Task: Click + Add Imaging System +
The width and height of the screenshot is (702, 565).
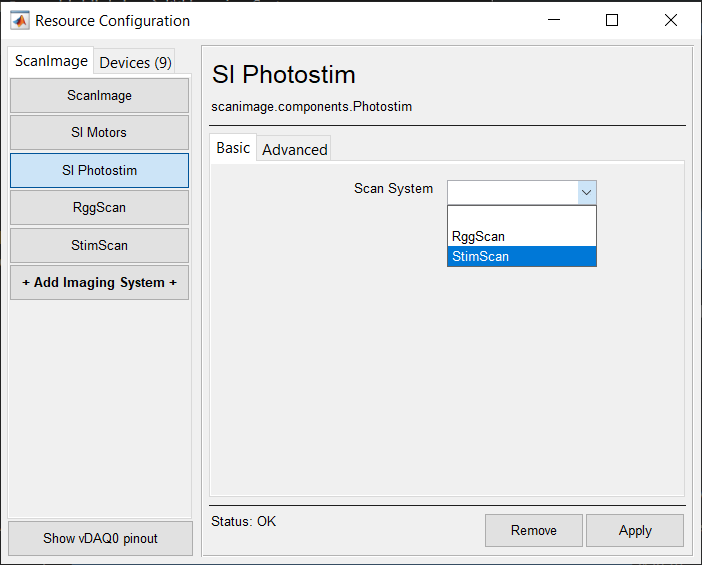Action: tap(99, 282)
